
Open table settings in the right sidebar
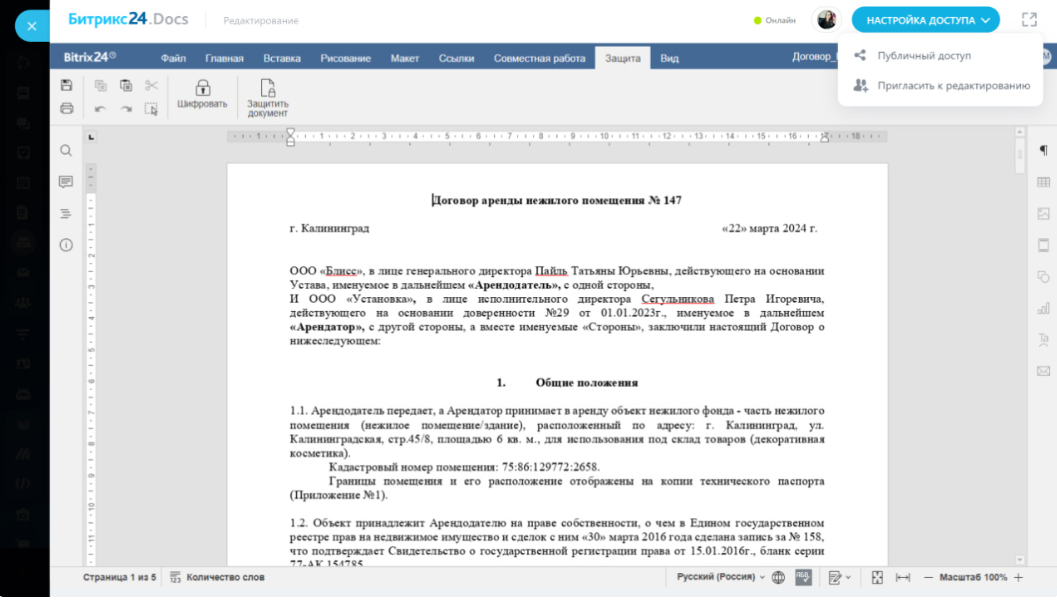[x=1043, y=182]
